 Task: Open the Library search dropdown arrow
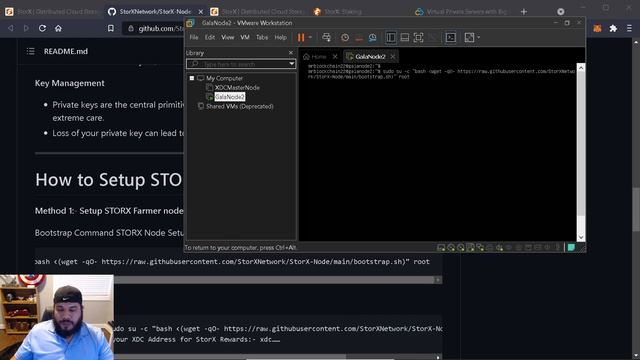pos(291,64)
